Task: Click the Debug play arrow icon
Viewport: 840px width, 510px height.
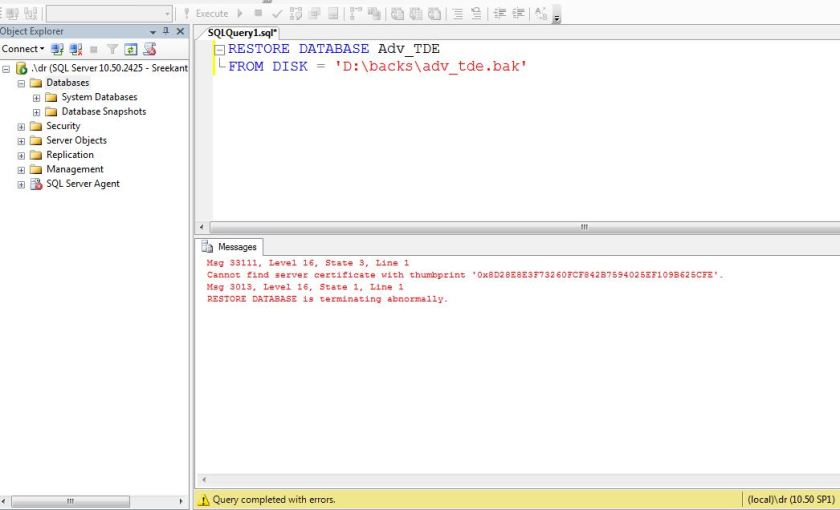Action: [x=241, y=14]
